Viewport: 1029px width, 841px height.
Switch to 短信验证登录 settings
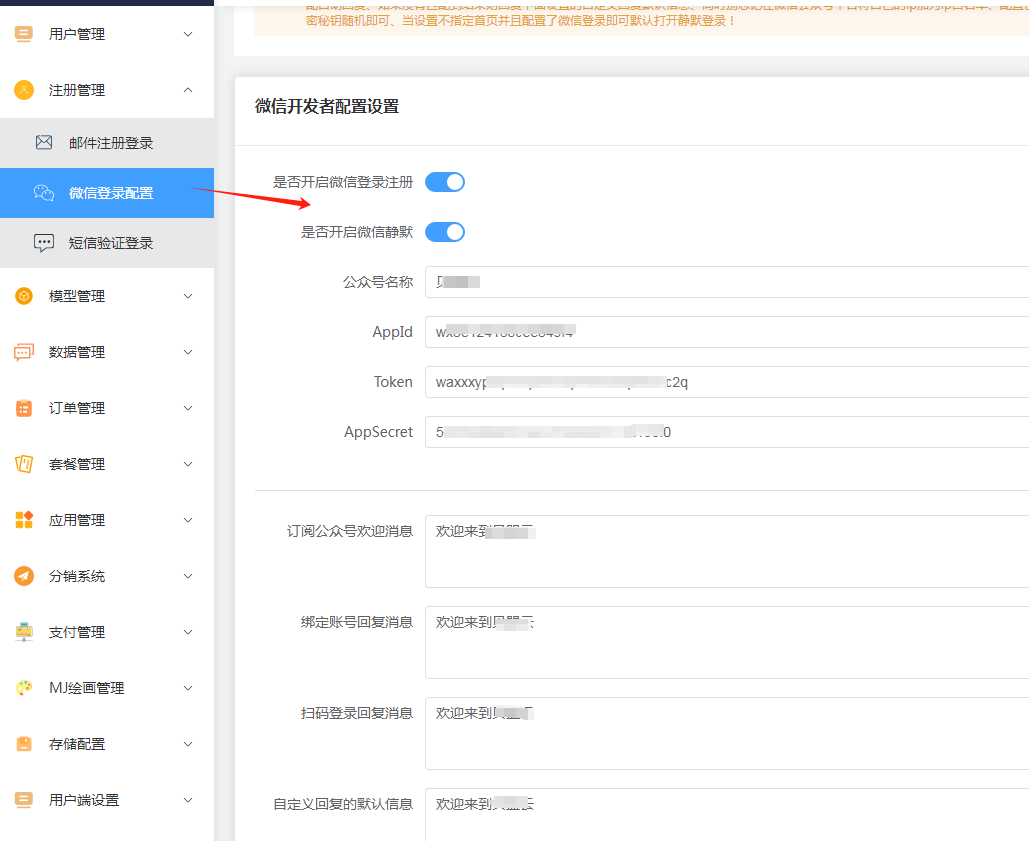pyautogui.click(x=110, y=242)
